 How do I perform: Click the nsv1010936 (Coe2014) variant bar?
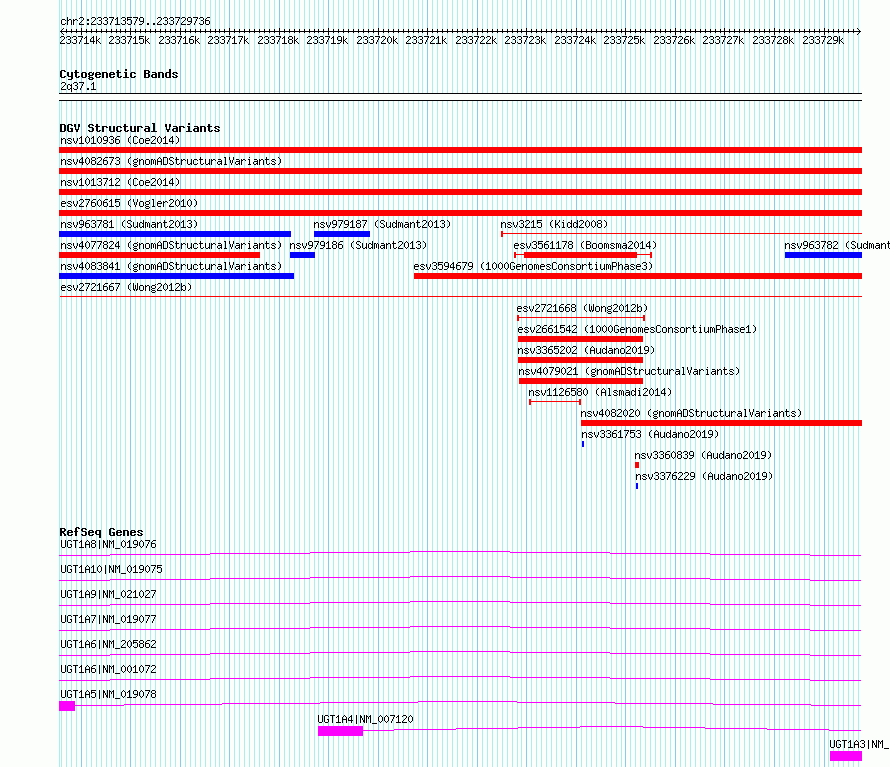(x=460, y=150)
